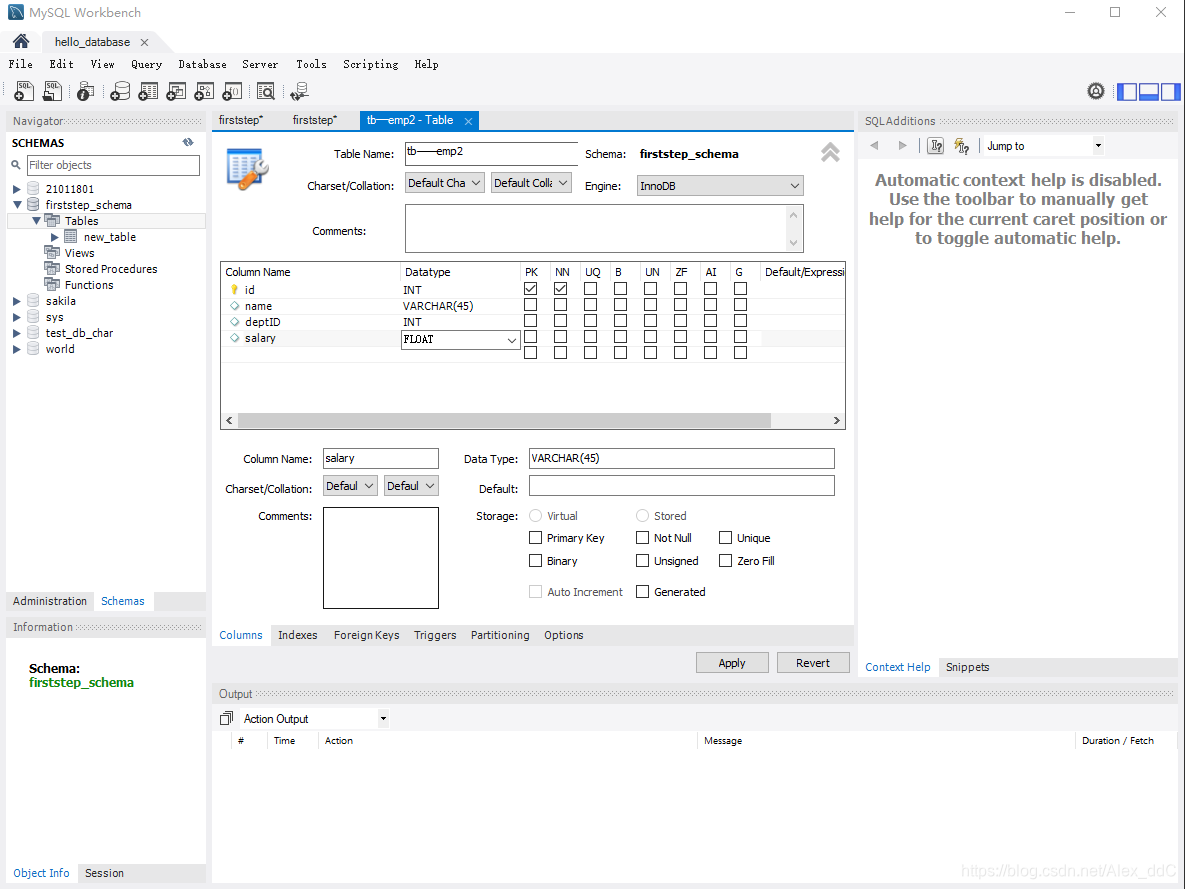Open the Engine InnoDB dropdown

coord(719,185)
